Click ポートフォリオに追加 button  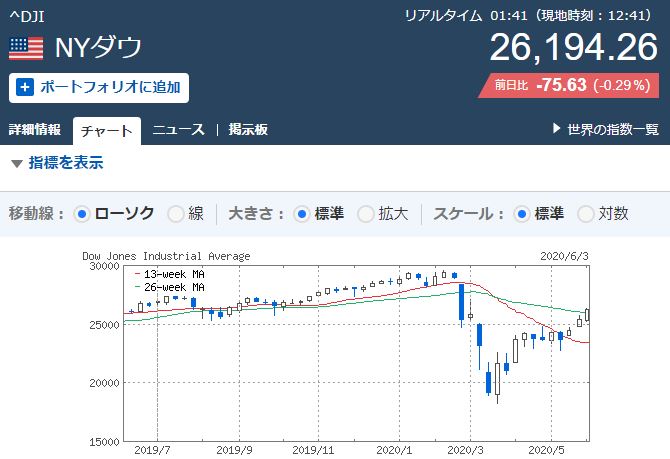(x=98, y=87)
